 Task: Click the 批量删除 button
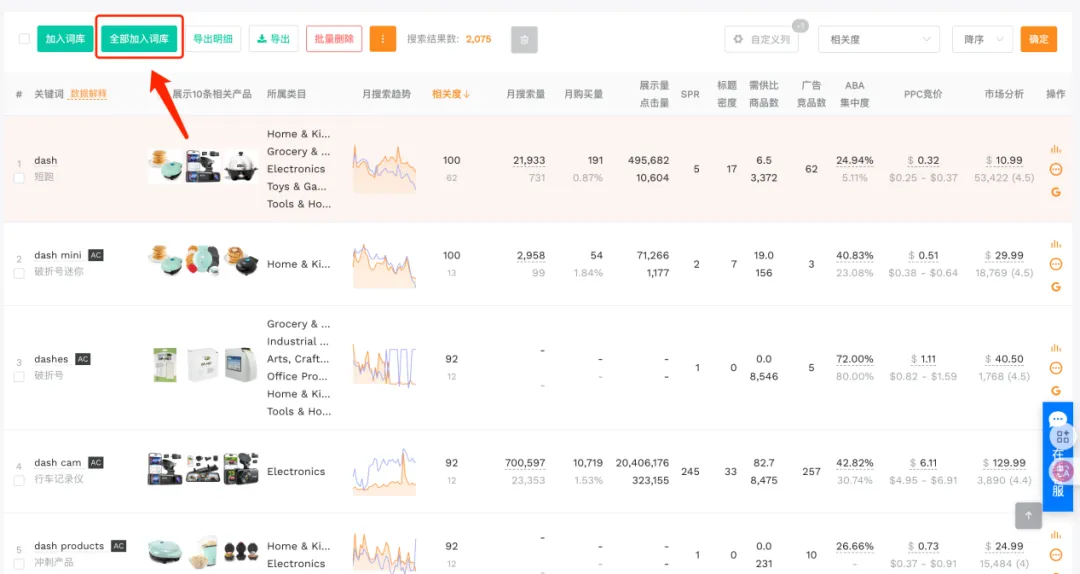(334, 39)
